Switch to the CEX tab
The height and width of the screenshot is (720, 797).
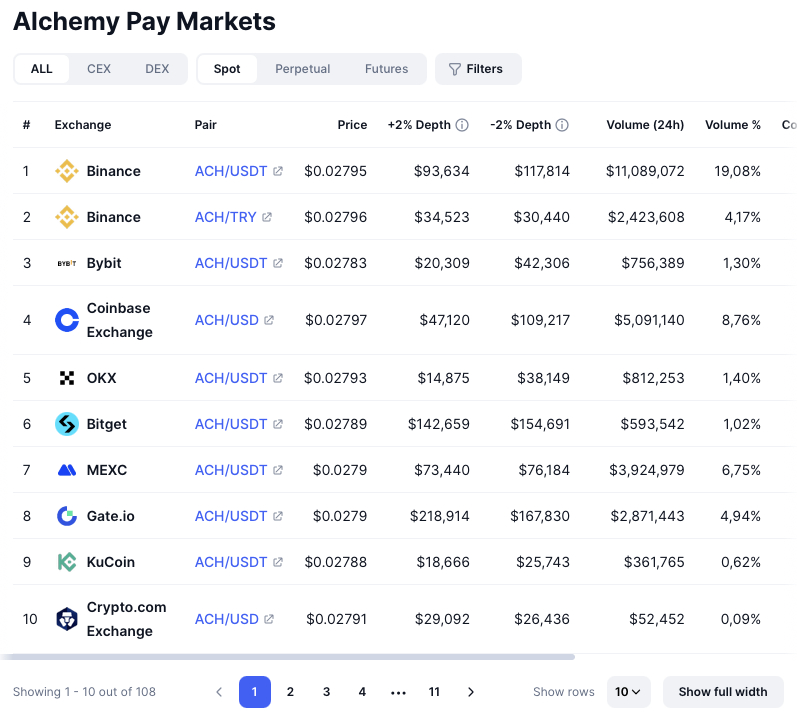(99, 69)
